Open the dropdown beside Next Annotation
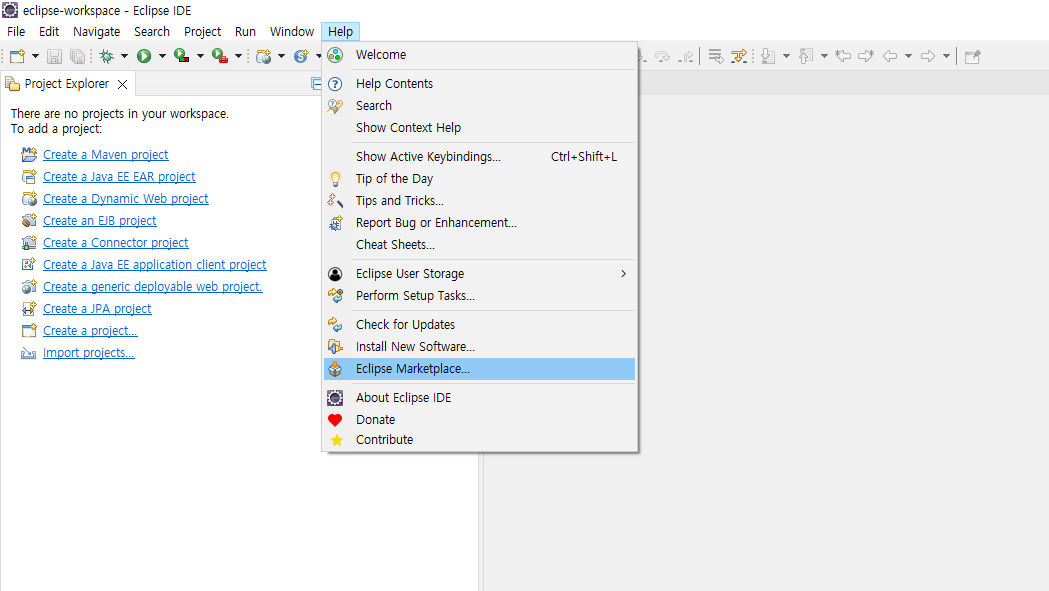This screenshot has width=1049, height=591. [786, 56]
